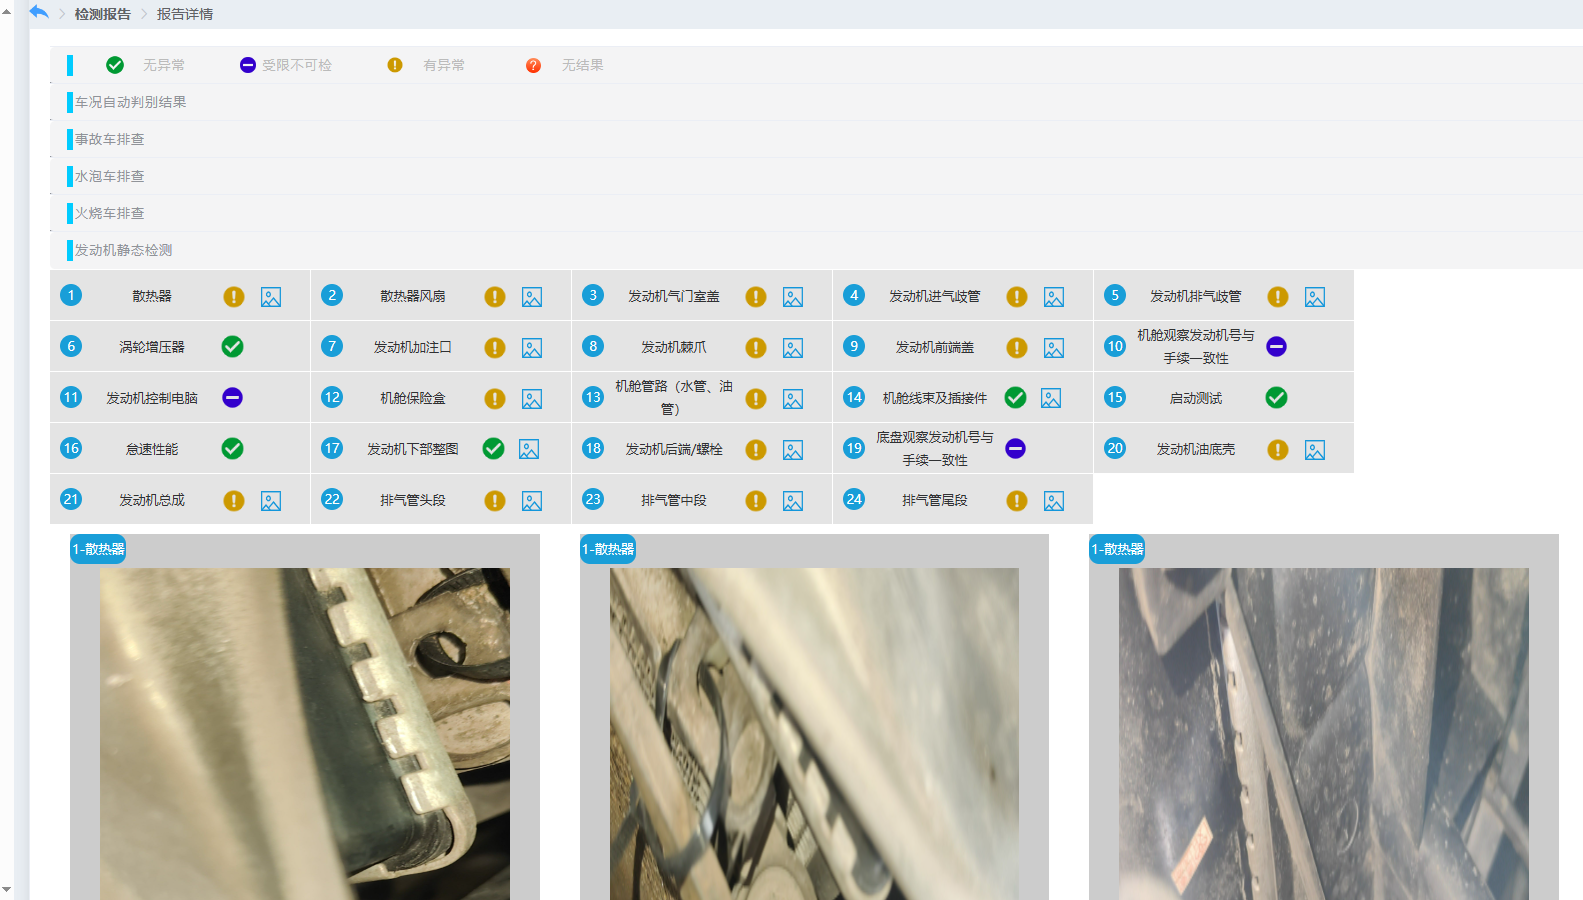Open picture icon for 发动机总成
This screenshot has height=900, width=1583.
tap(271, 501)
